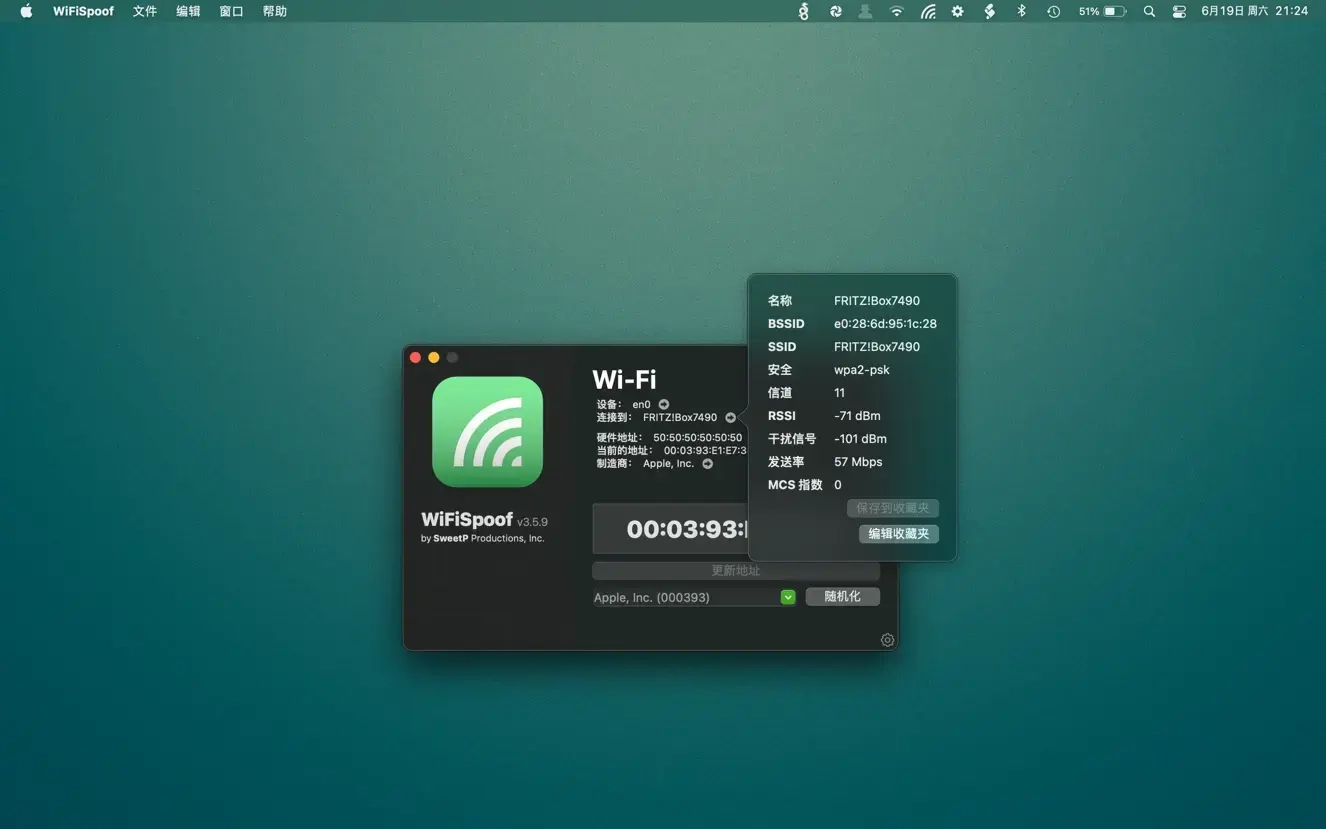The height and width of the screenshot is (829, 1326).
Task: Click the 编辑收藏夹 button
Action: coord(898,534)
